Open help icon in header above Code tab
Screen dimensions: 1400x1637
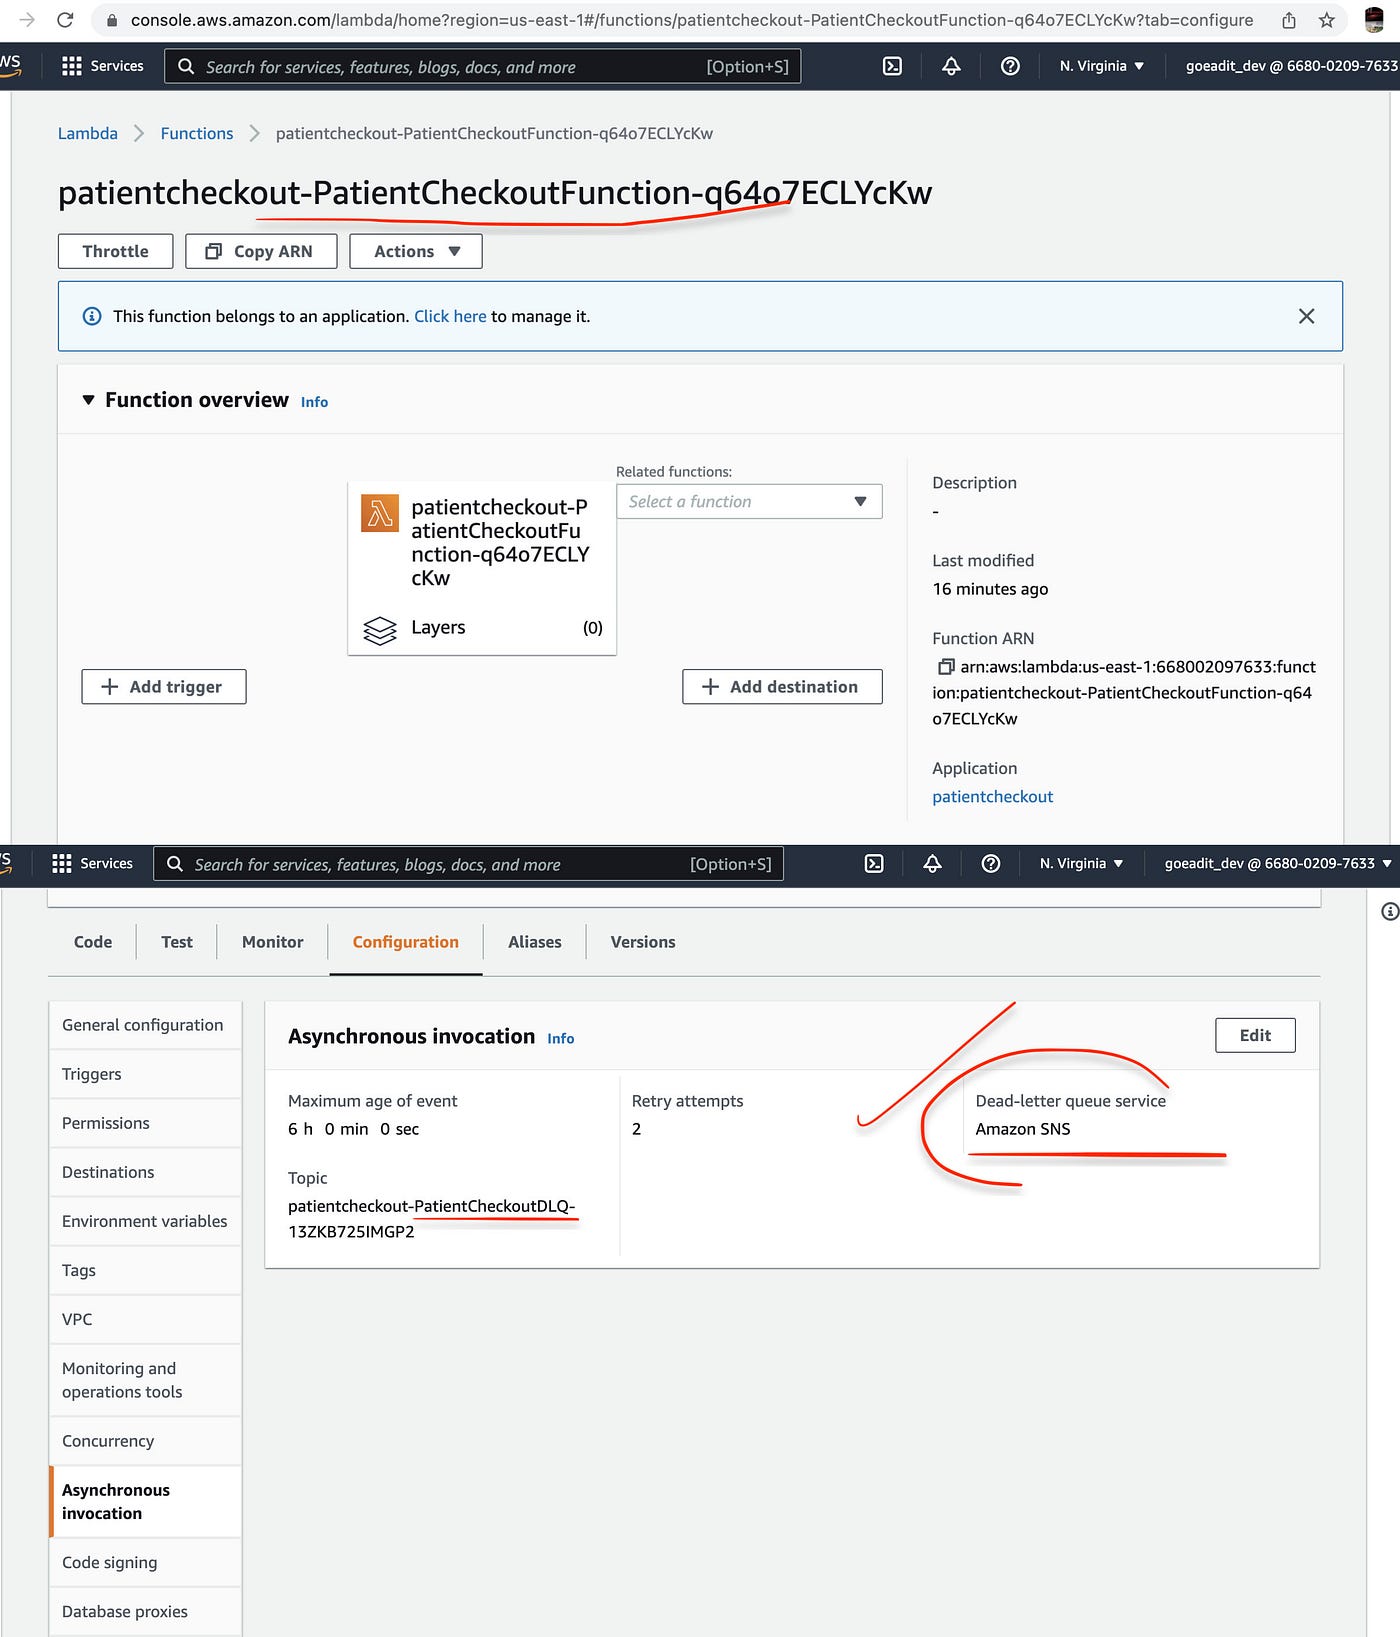991,863
